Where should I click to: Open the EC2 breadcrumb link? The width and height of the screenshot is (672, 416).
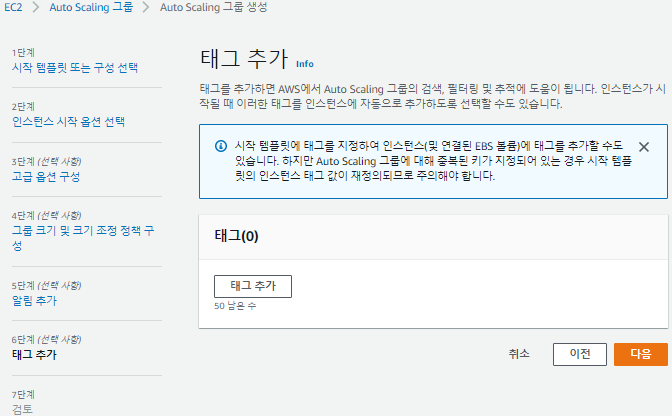coord(13,7)
